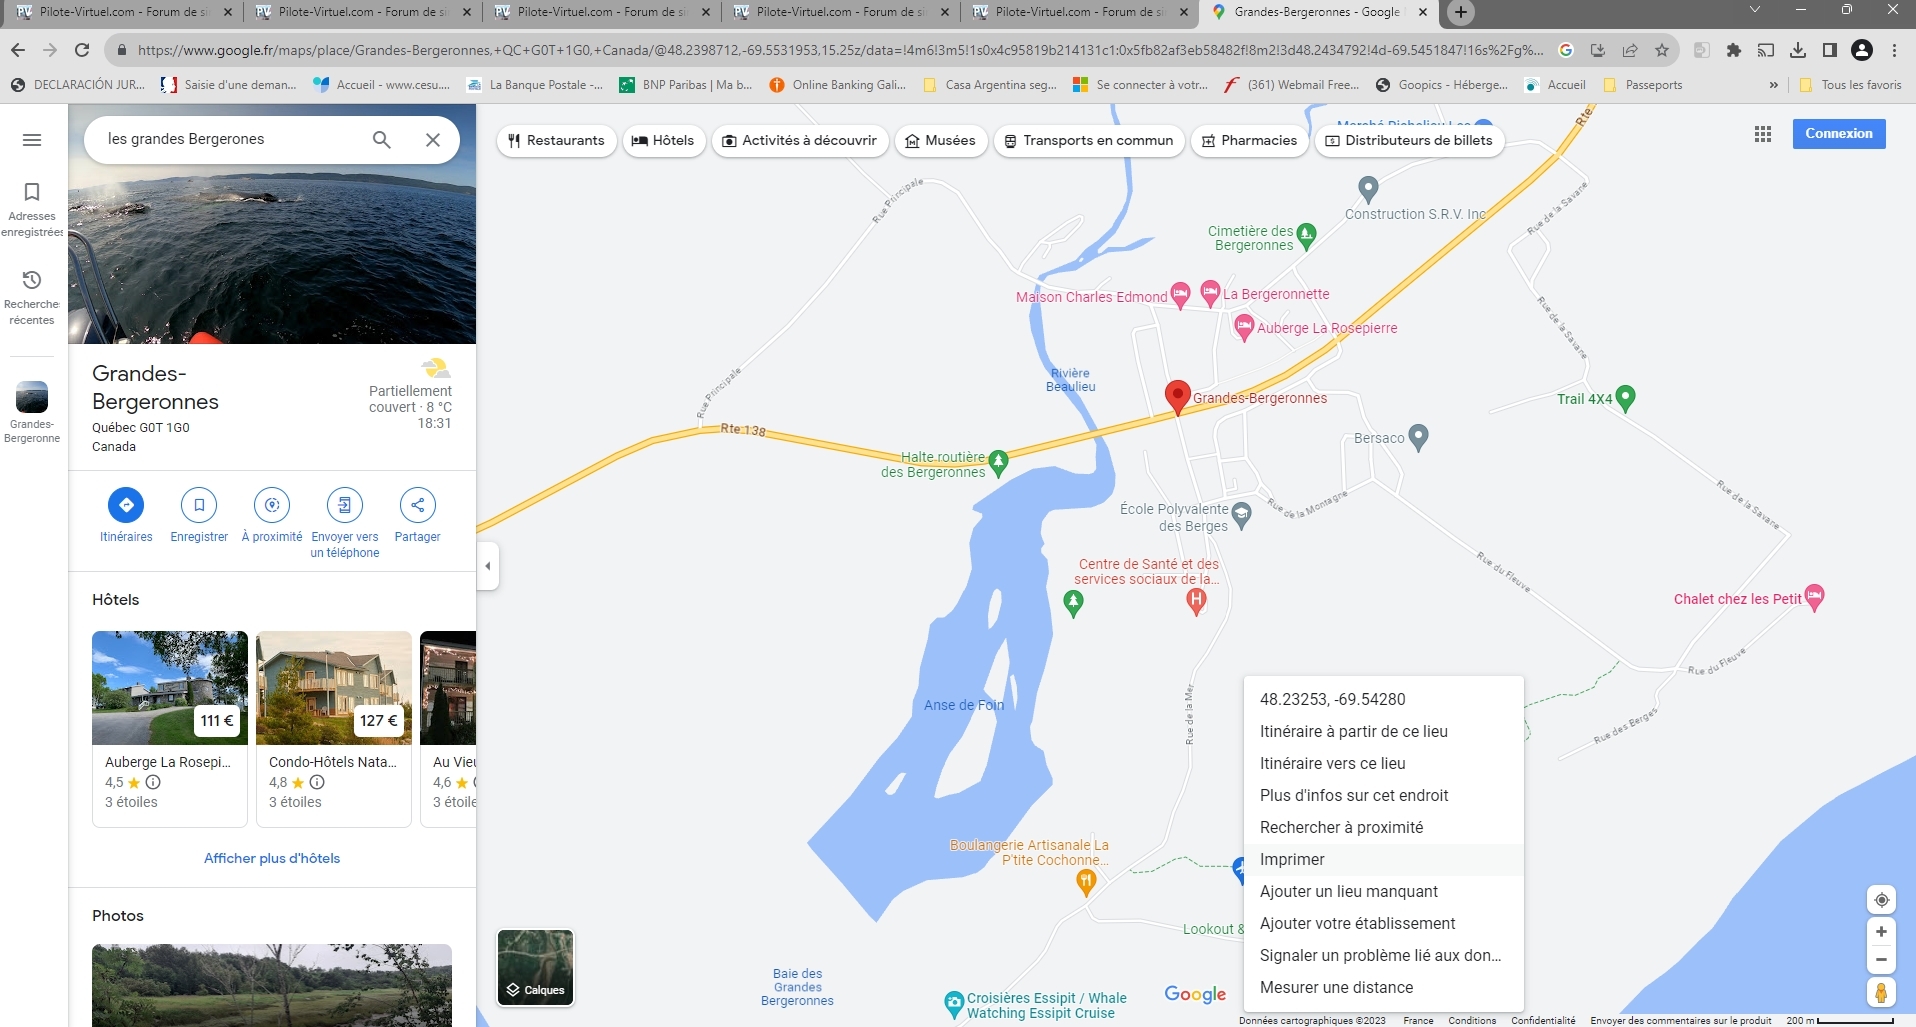This screenshot has height=1027, width=1916.
Task: Switch to the first Pilote-Virtuel.com tab
Action: point(125,12)
